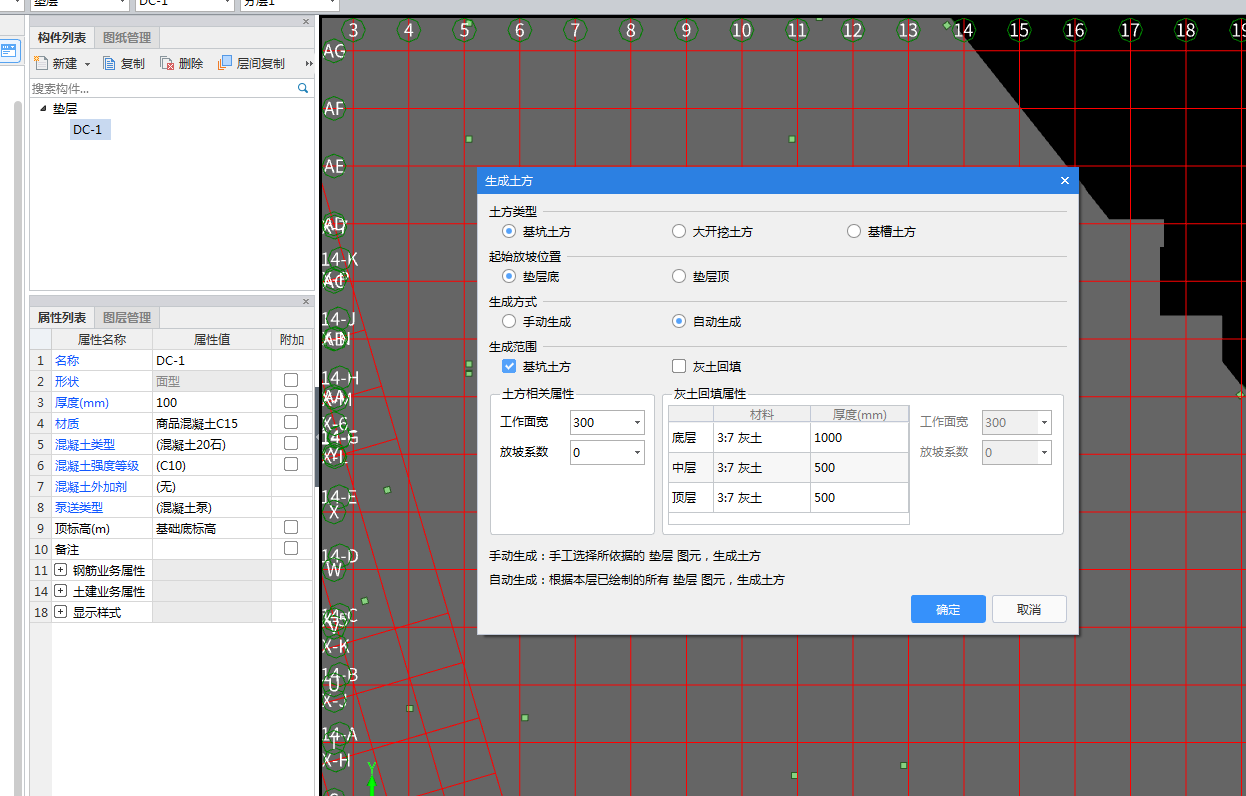
Task: Click 中层 material cell 3:7 灰土
Action: [761, 467]
